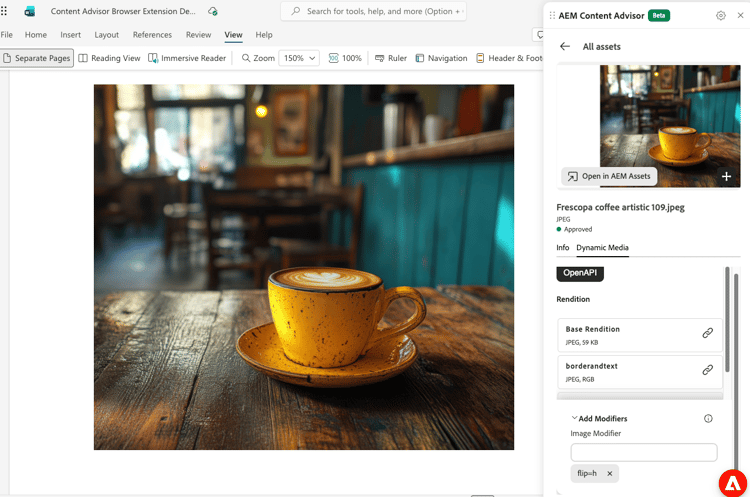Click the red Adobe floating button
Image resolution: width=750 pixels, height=497 pixels.
point(732,484)
